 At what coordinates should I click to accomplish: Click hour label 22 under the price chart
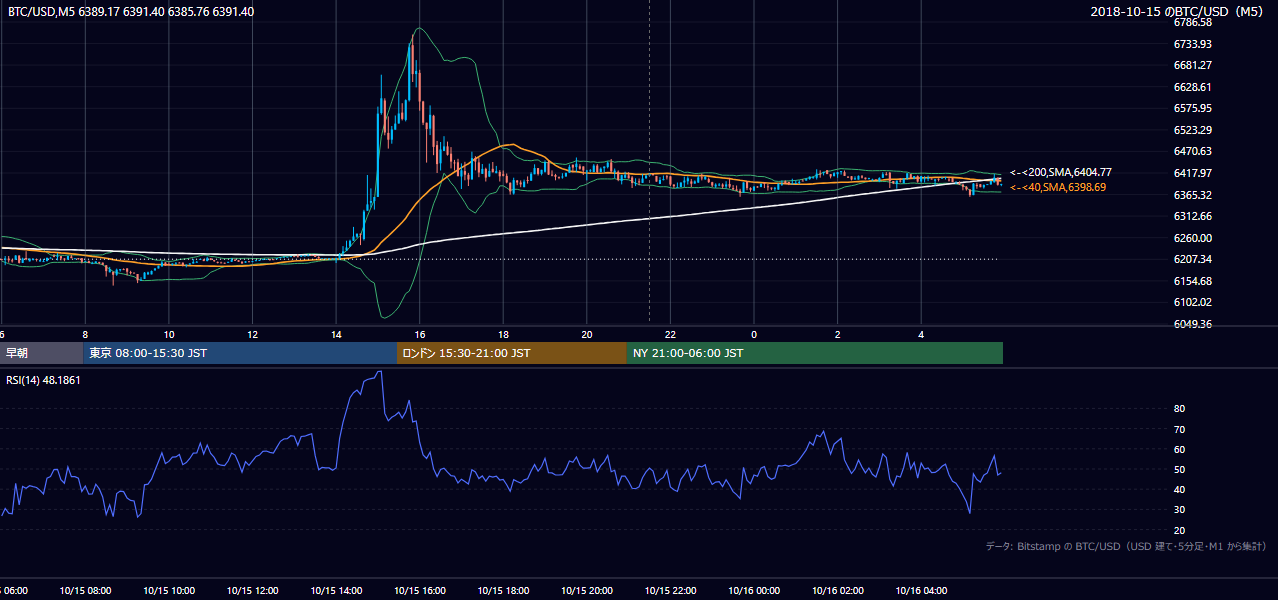[670, 334]
